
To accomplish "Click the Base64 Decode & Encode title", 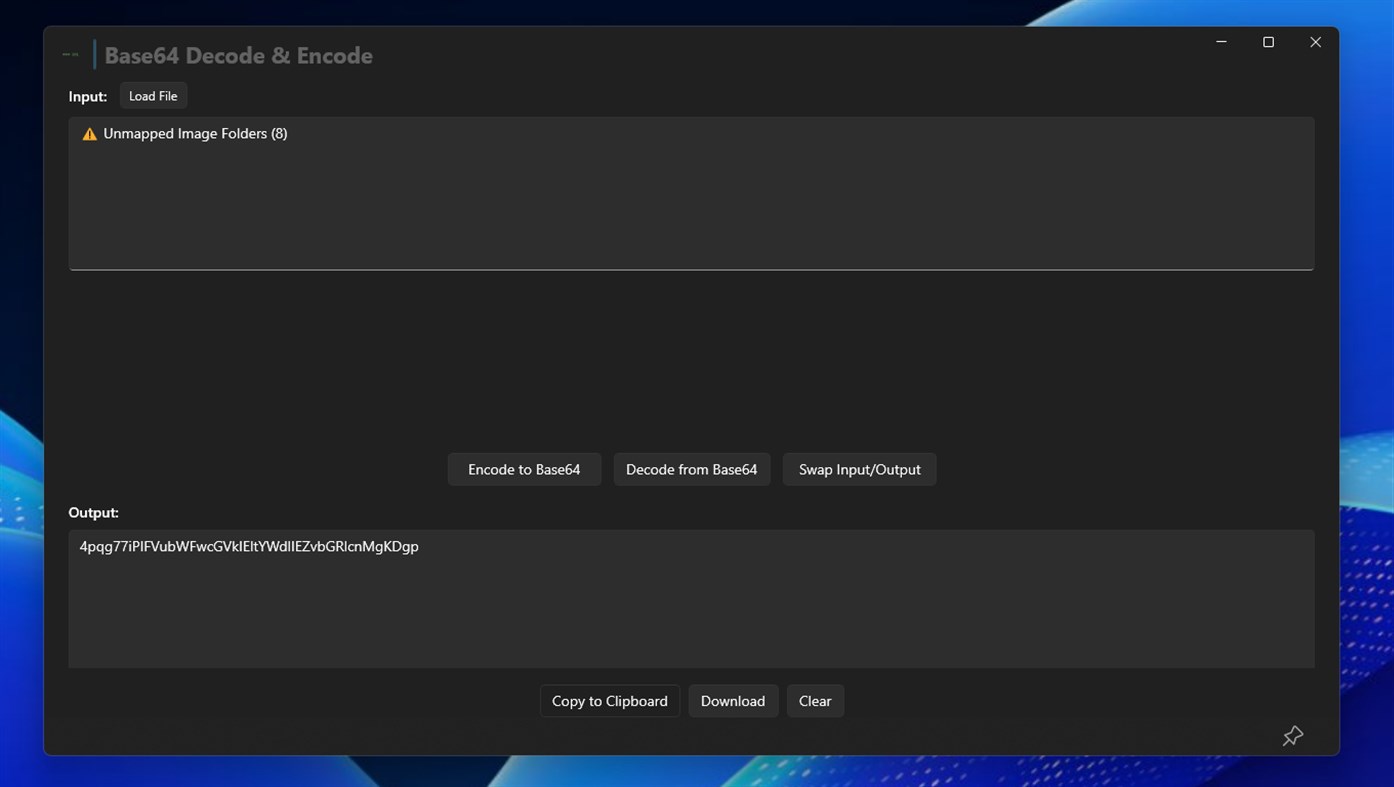I will 239,56.
